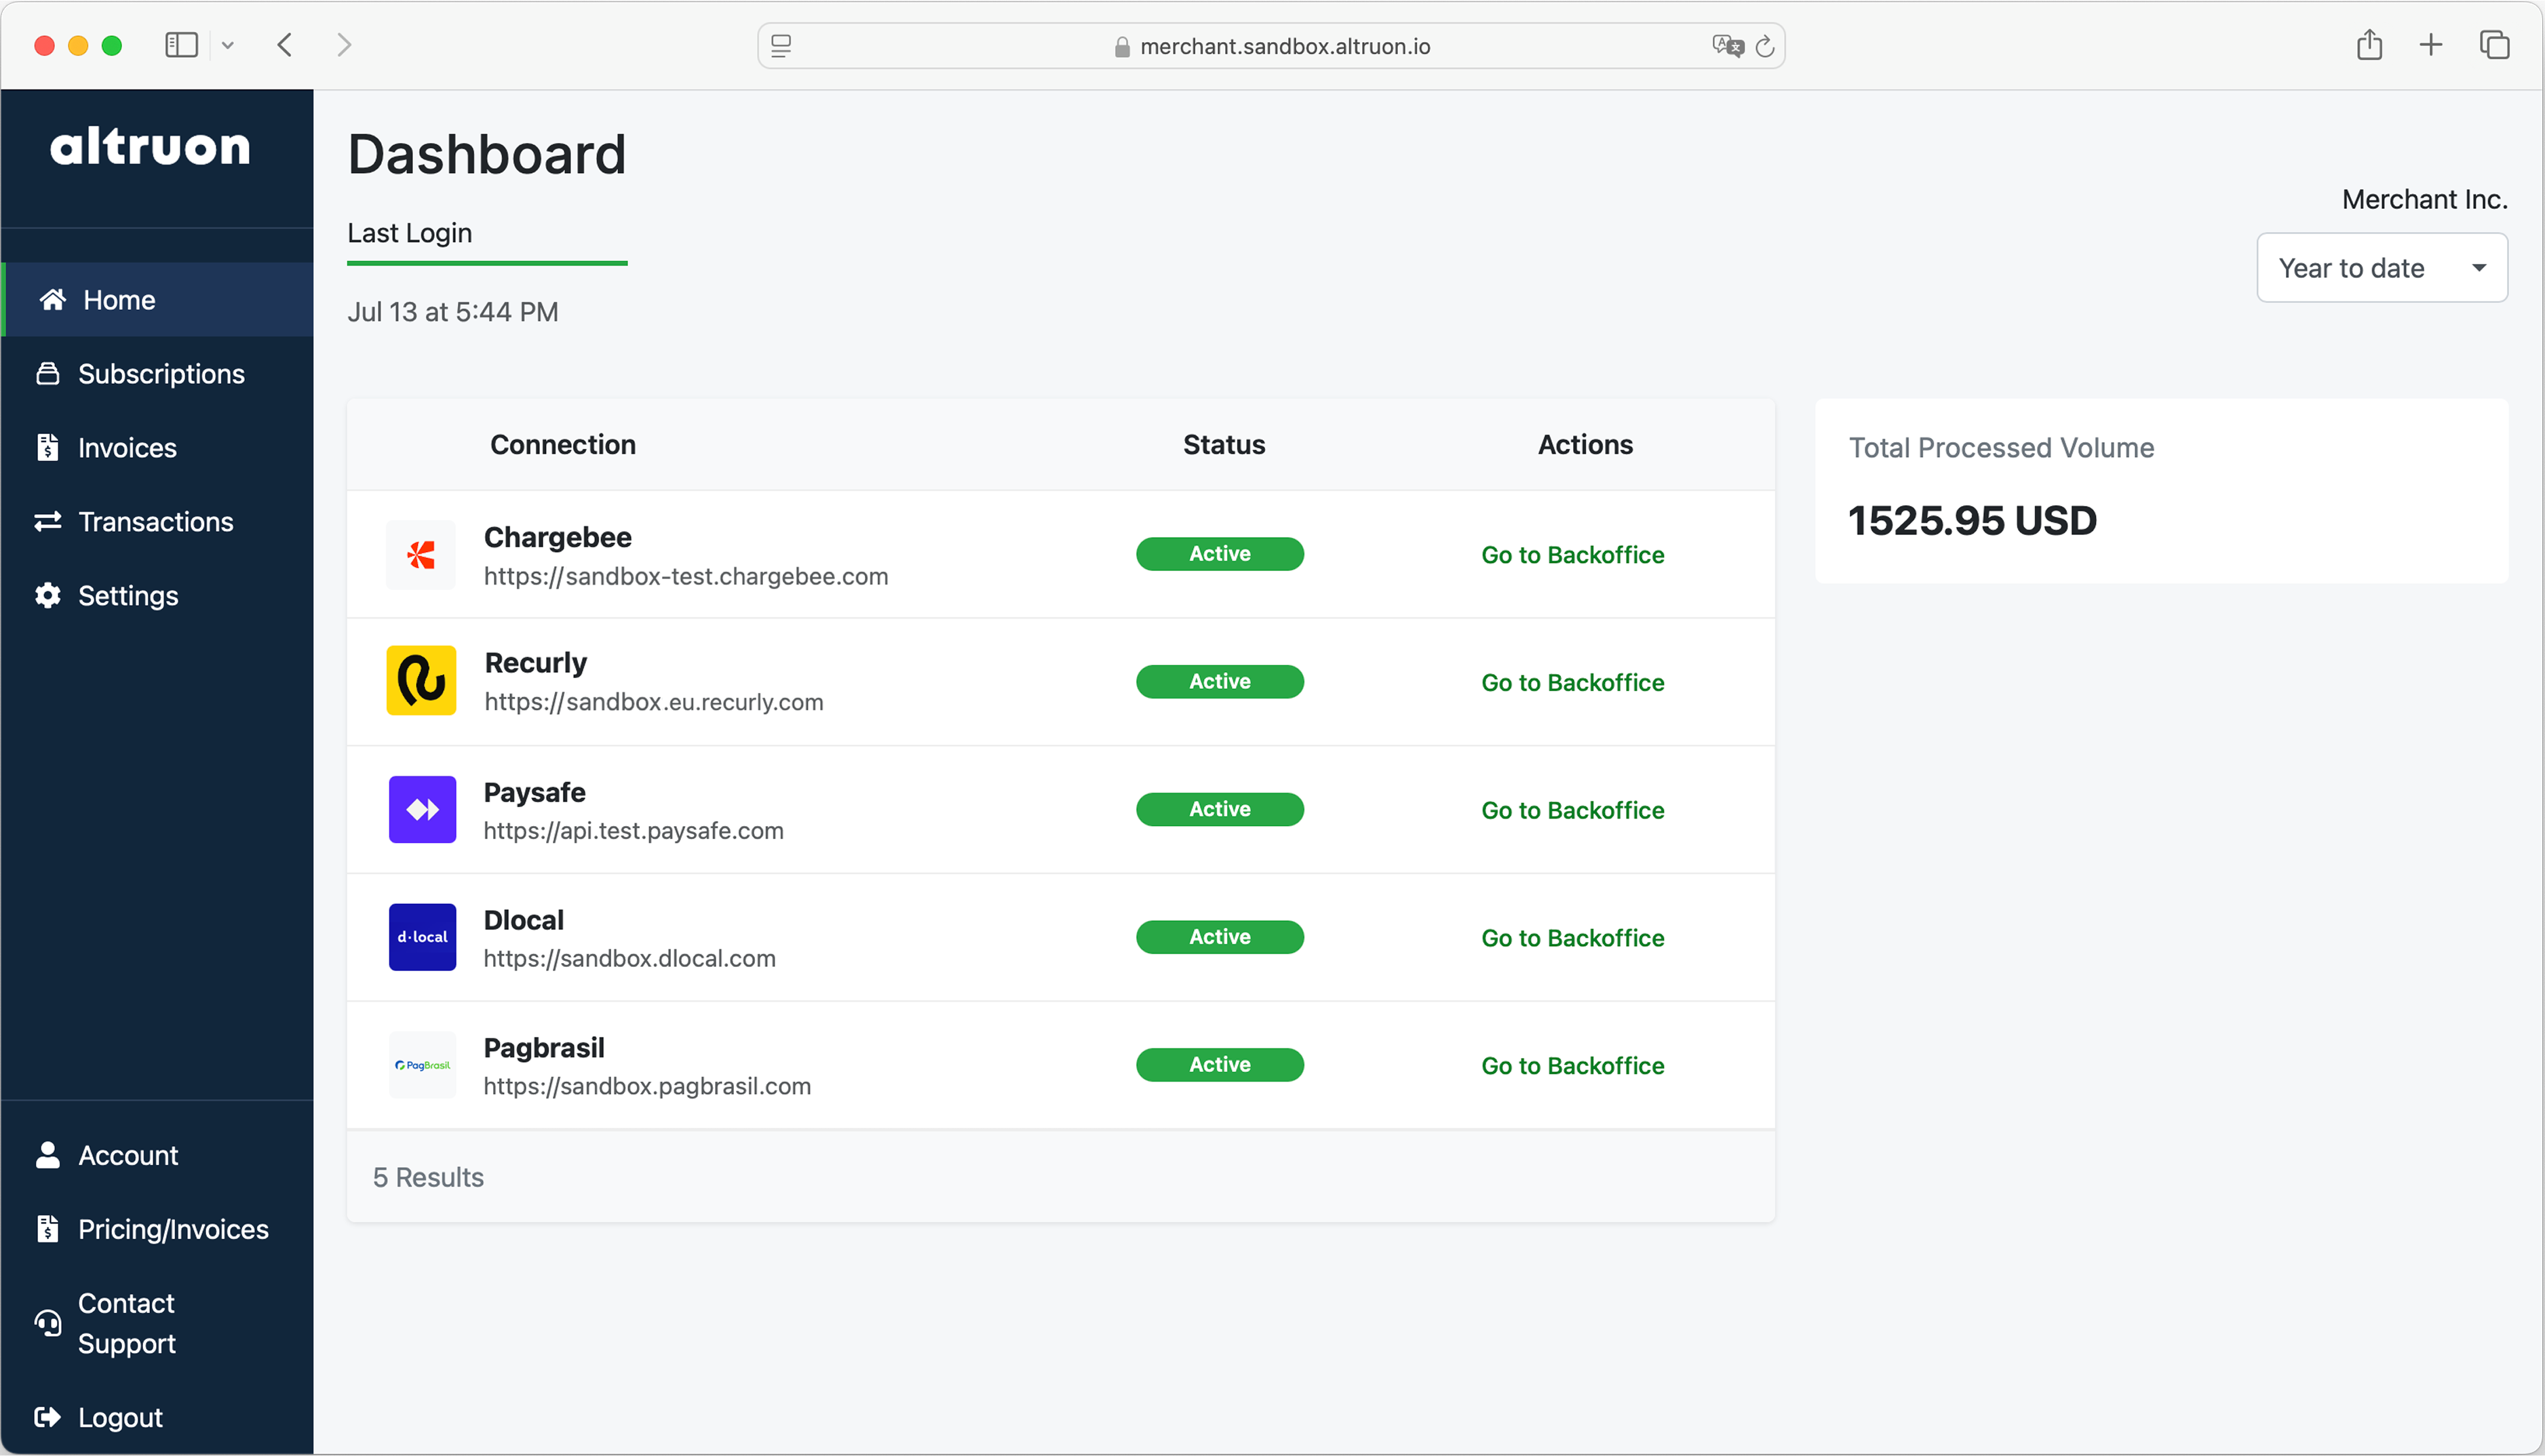
Task: Go to Backoffice for Paysafe
Action: [1572, 810]
